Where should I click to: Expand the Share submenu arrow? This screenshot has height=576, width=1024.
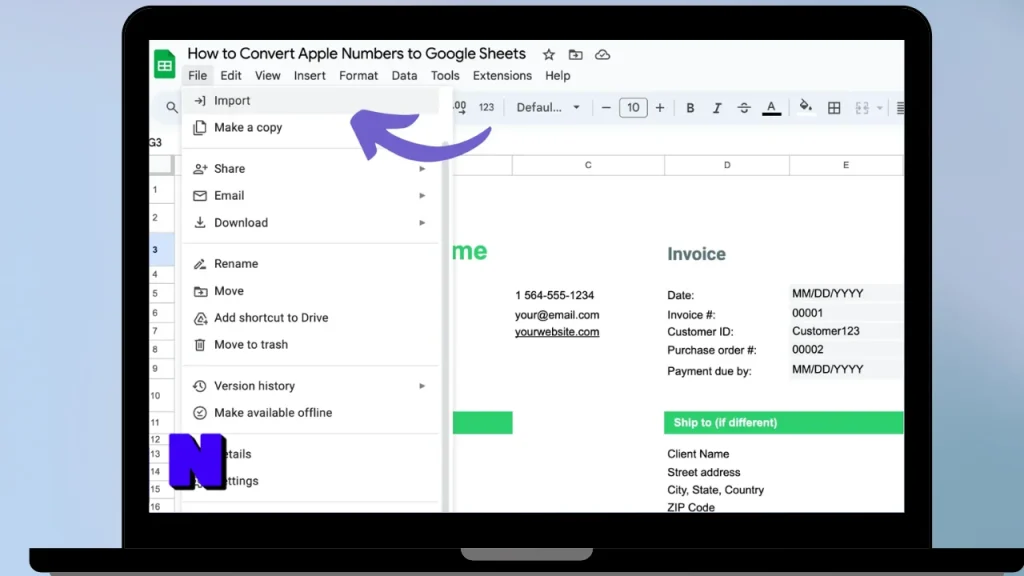pyautogui.click(x=422, y=169)
